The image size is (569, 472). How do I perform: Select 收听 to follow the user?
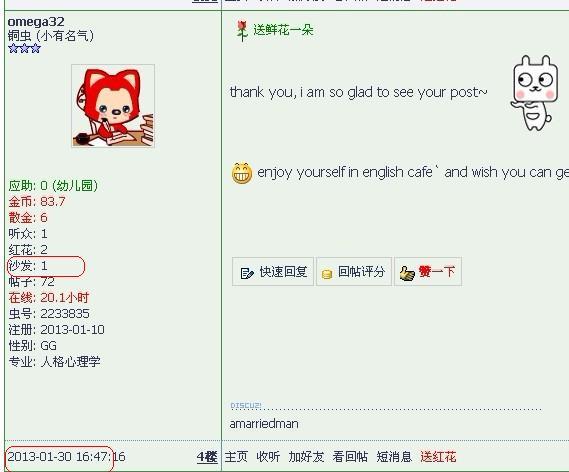coord(268,456)
